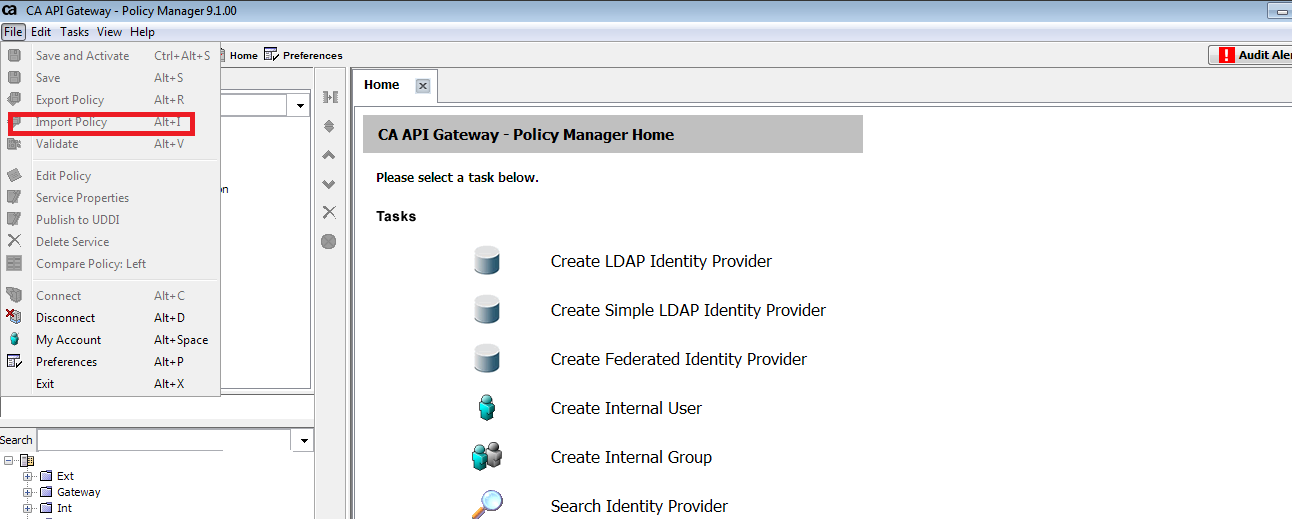The image size is (1292, 519).
Task: Choose Exit from the File menu
Action: pyautogui.click(x=110, y=384)
